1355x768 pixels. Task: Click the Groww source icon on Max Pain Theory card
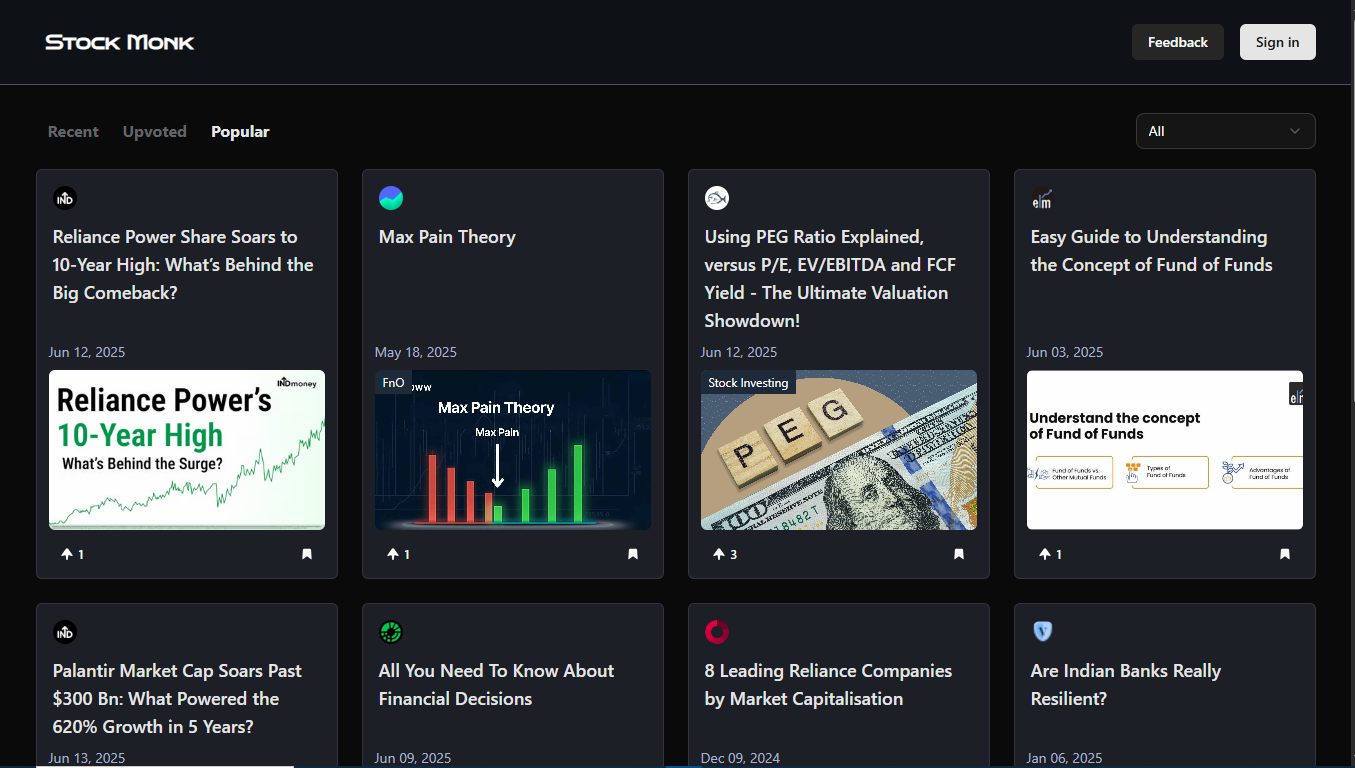point(391,198)
